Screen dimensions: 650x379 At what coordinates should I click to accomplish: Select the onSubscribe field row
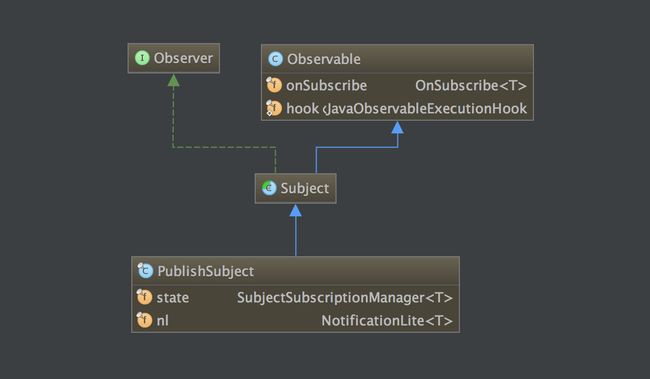tap(397, 85)
